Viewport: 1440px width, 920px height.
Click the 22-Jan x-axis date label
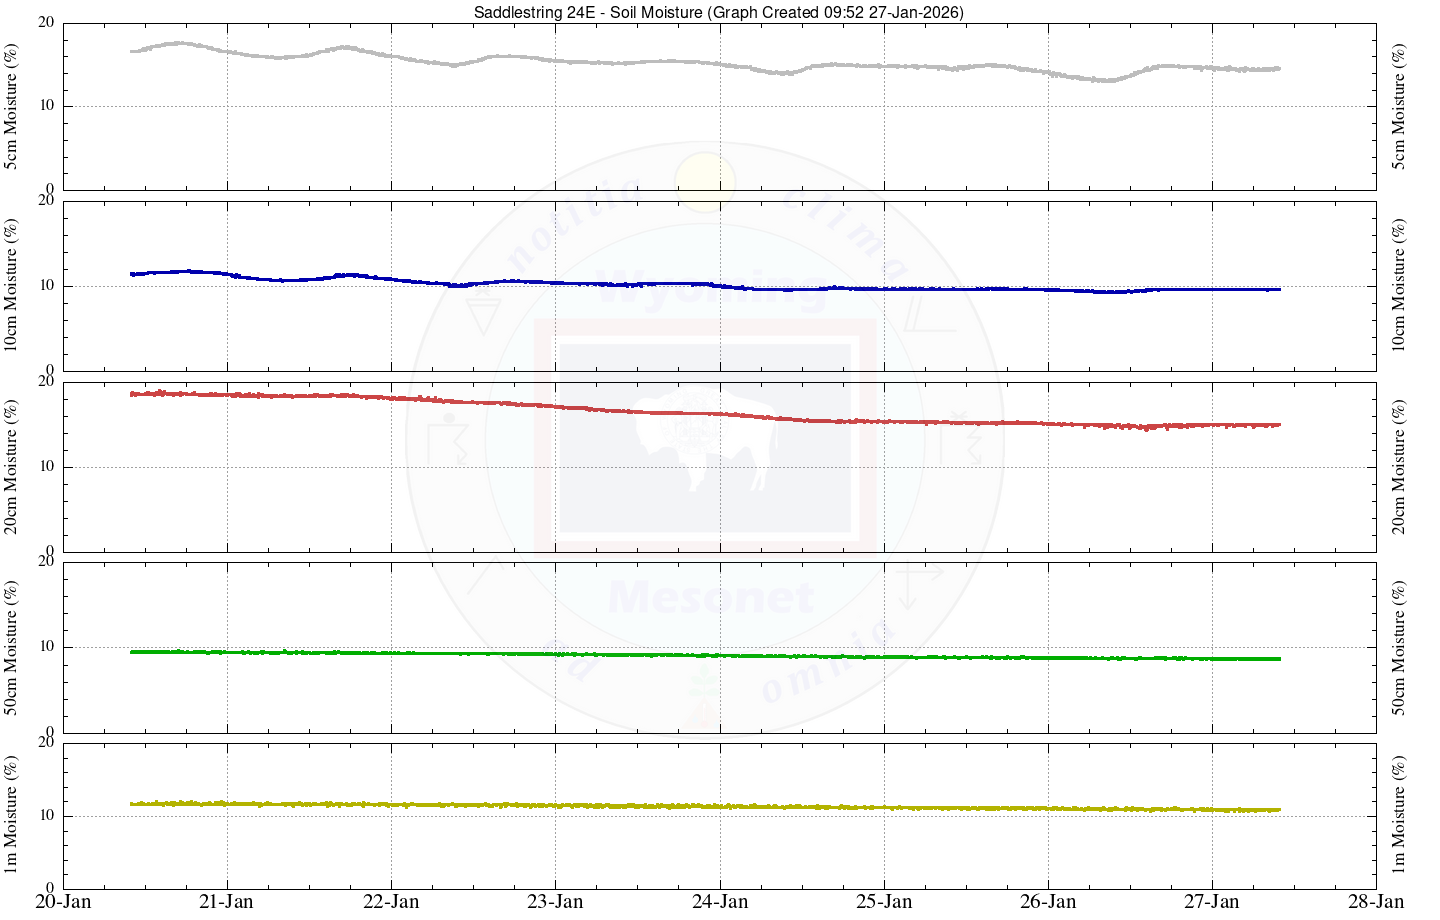391,902
